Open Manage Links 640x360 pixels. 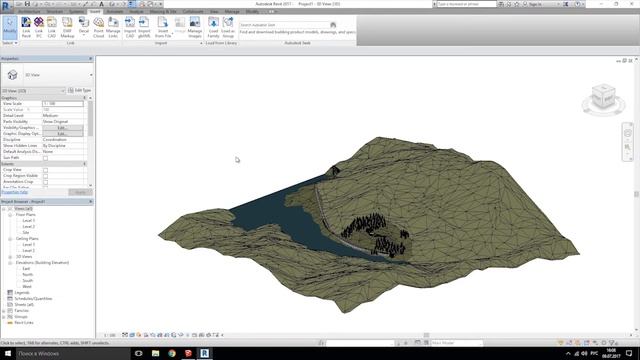click(x=113, y=27)
